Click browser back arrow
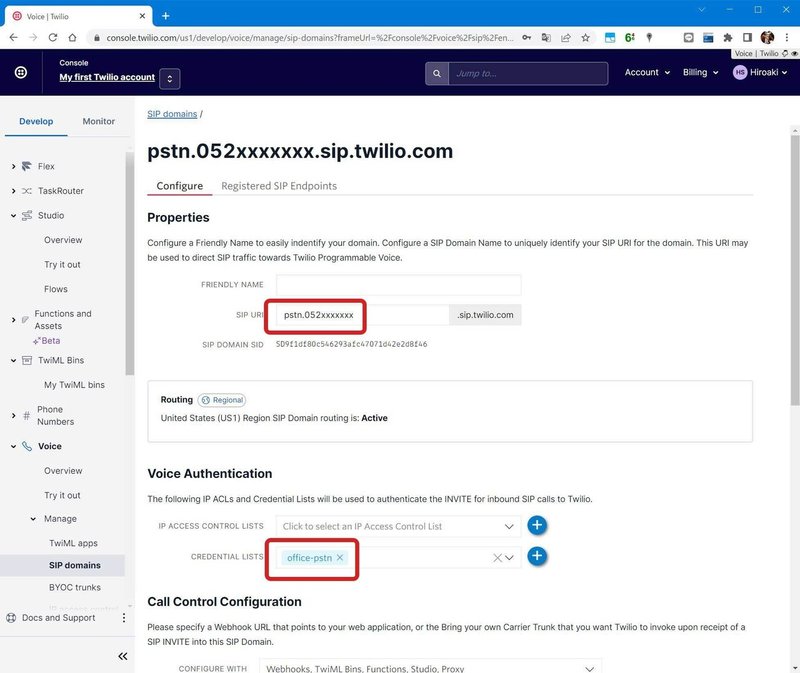800x673 pixels. [13, 37]
